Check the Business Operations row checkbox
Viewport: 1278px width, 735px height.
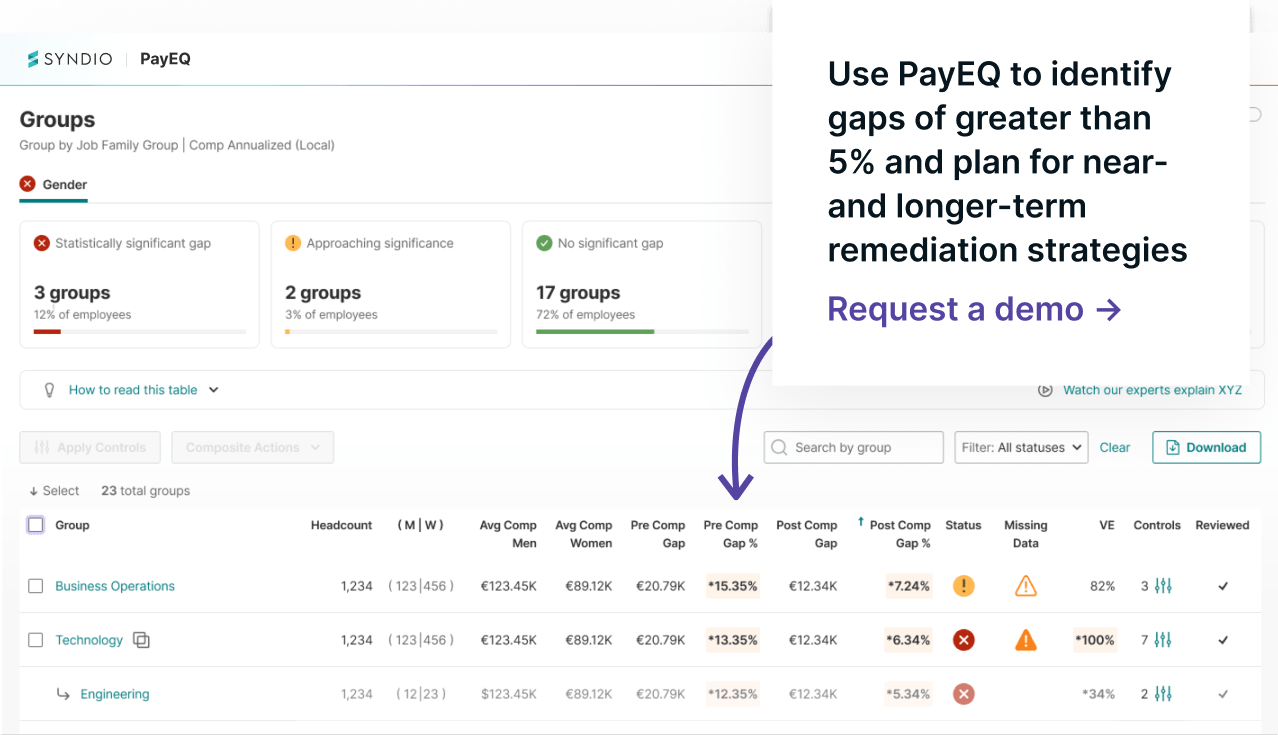pos(35,586)
